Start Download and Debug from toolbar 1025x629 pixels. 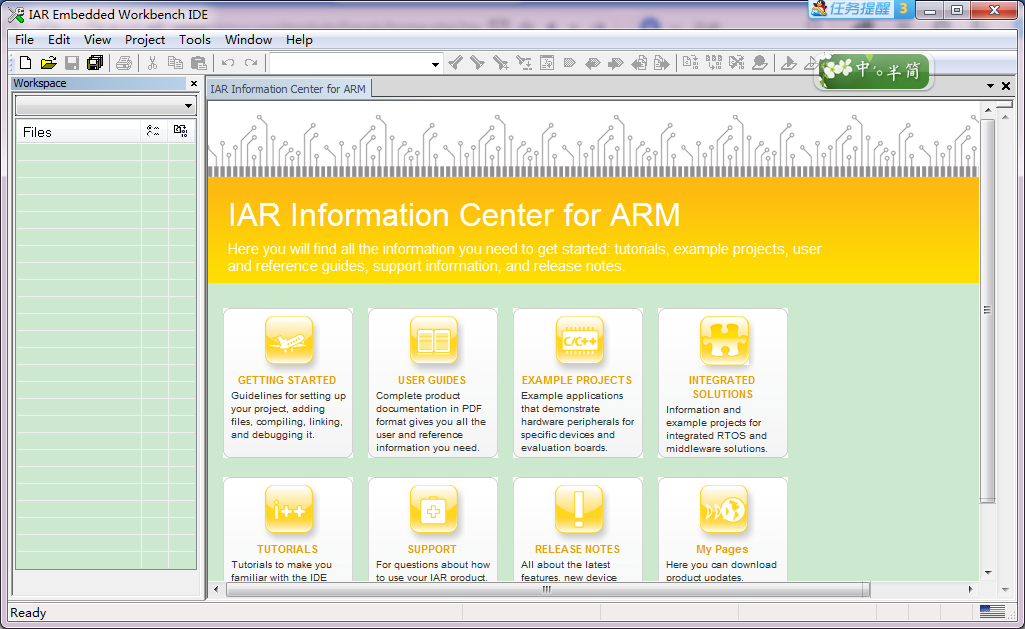(x=789, y=63)
